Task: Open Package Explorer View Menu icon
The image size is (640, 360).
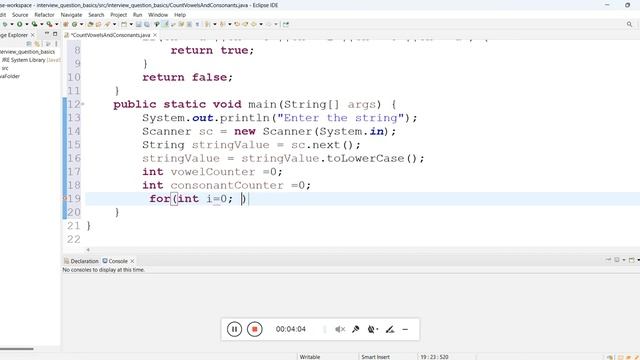Action: pyautogui.click(x=56, y=44)
